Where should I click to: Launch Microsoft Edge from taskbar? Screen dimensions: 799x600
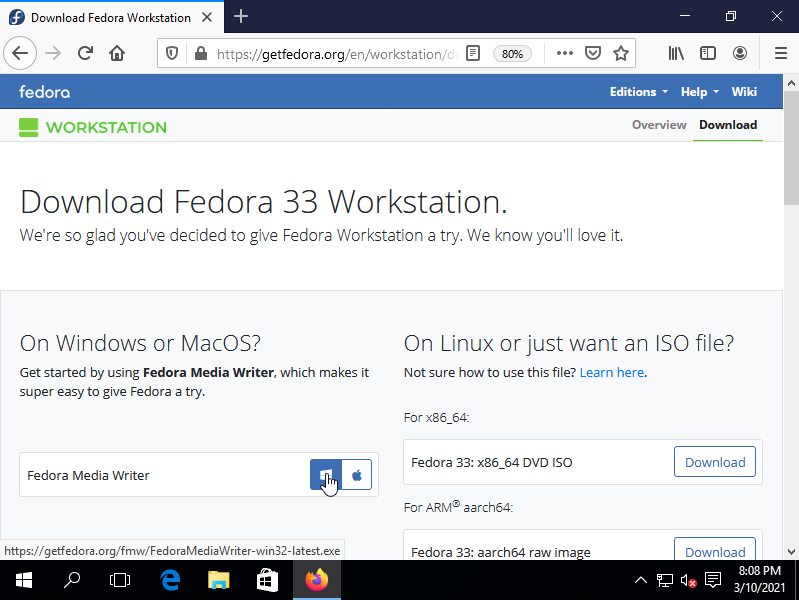point(170,580)
